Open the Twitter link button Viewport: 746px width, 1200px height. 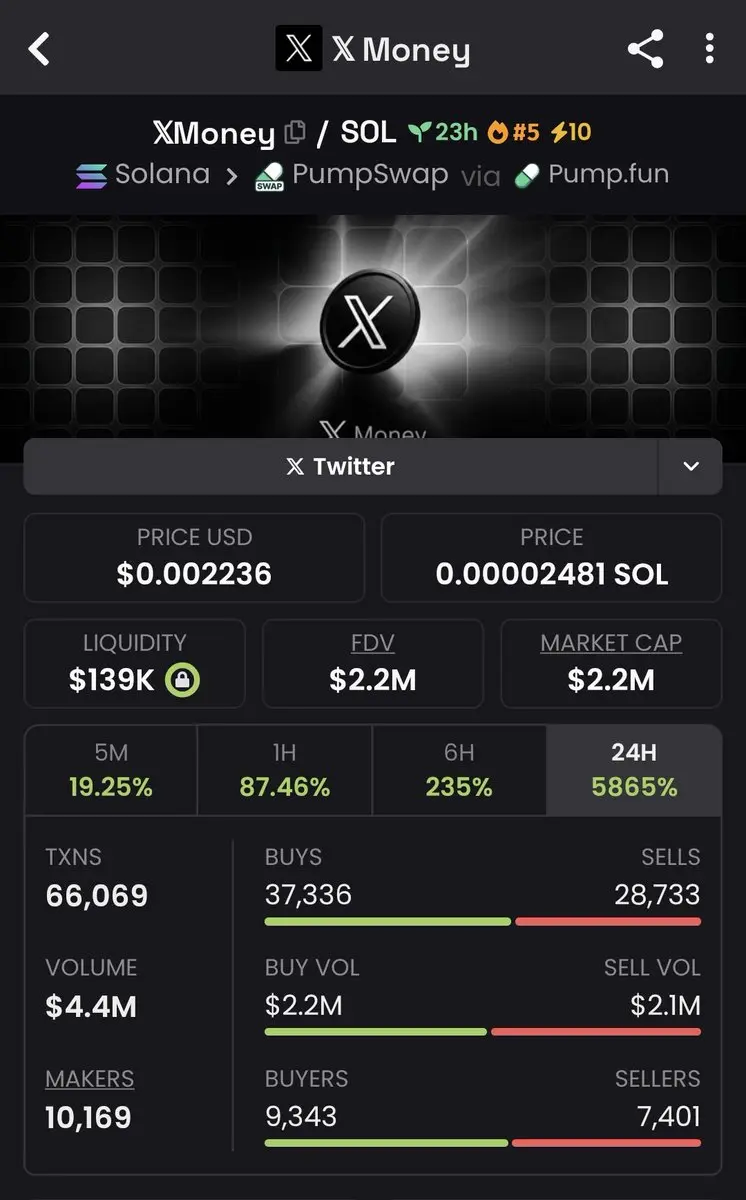coord(340,466)
